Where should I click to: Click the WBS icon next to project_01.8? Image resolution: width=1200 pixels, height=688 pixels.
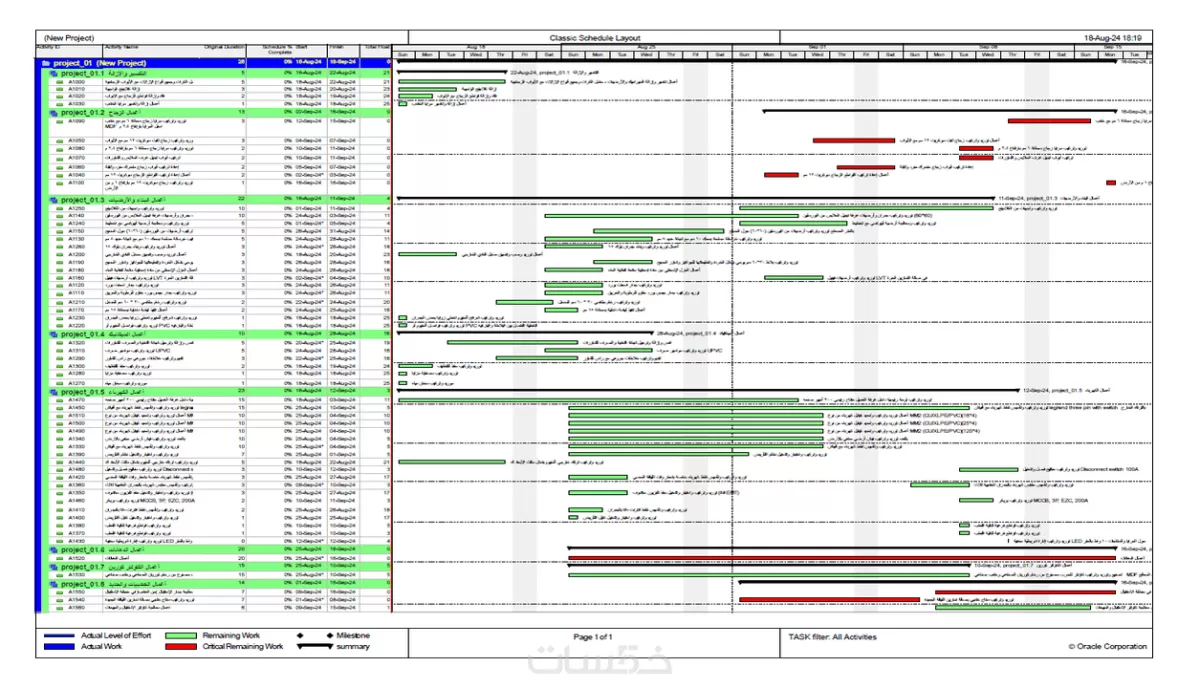coord(53,584)
